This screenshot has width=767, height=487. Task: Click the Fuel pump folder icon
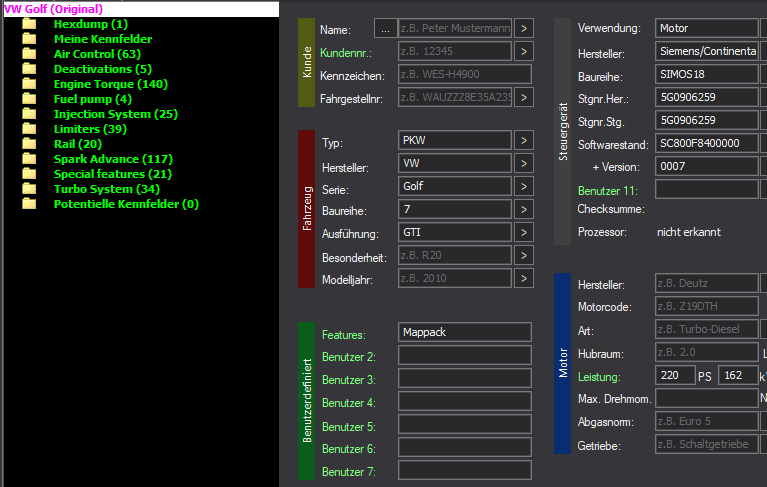coord(29,99)
